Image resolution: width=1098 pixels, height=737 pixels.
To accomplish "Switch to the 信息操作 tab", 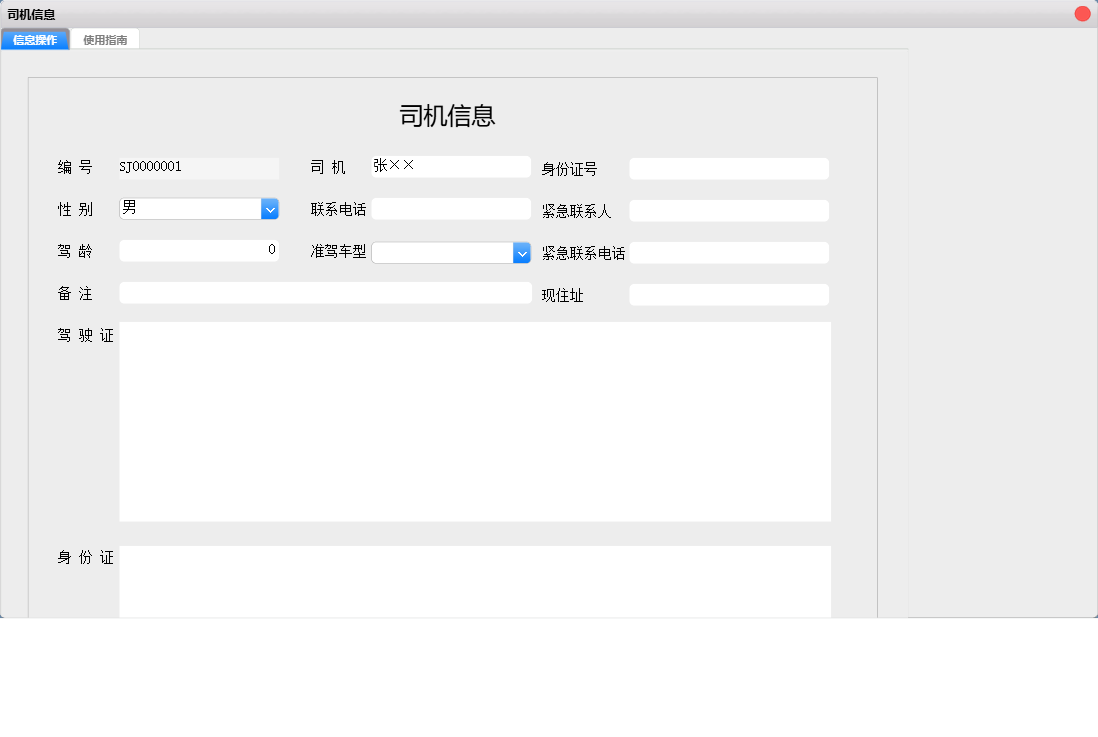I will coord(35,40).
